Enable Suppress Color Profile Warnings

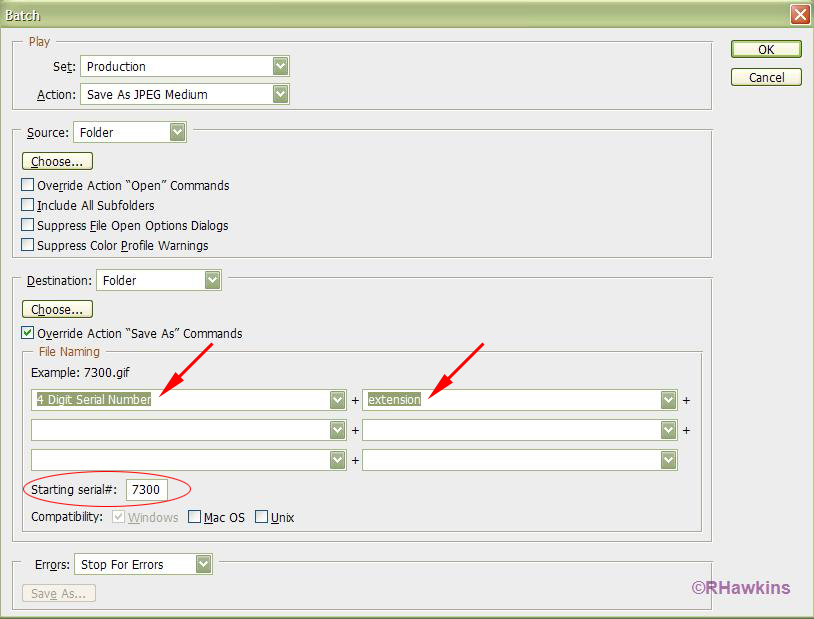[28, 245]
